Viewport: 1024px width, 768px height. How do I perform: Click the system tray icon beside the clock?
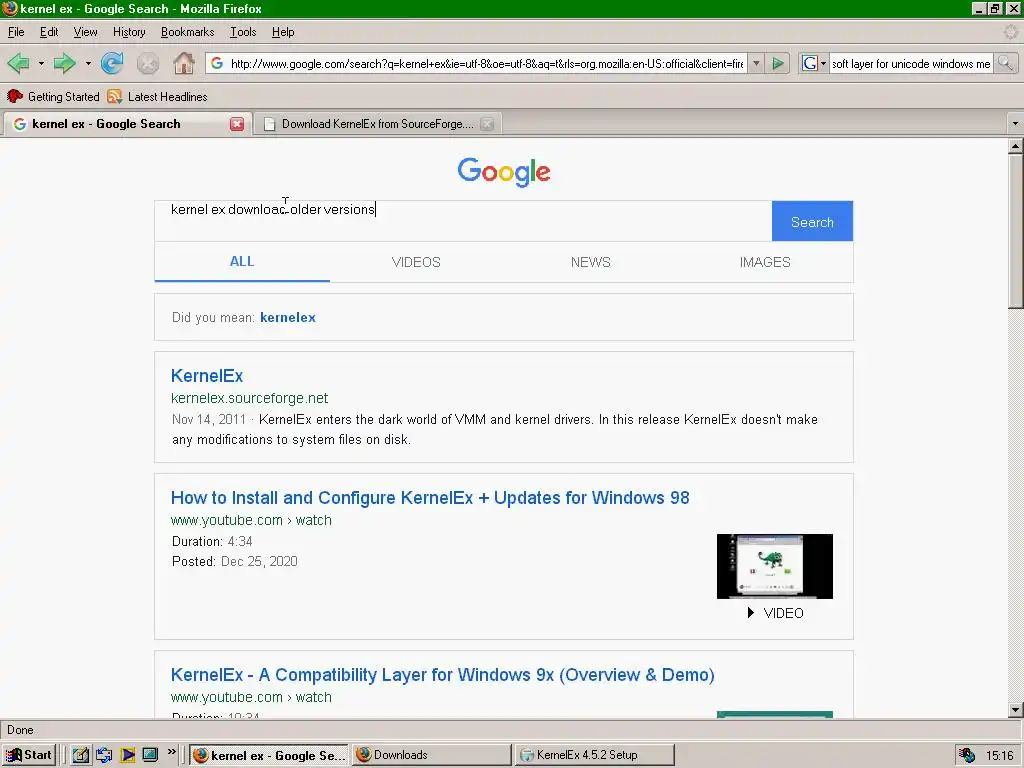(967, 756)
